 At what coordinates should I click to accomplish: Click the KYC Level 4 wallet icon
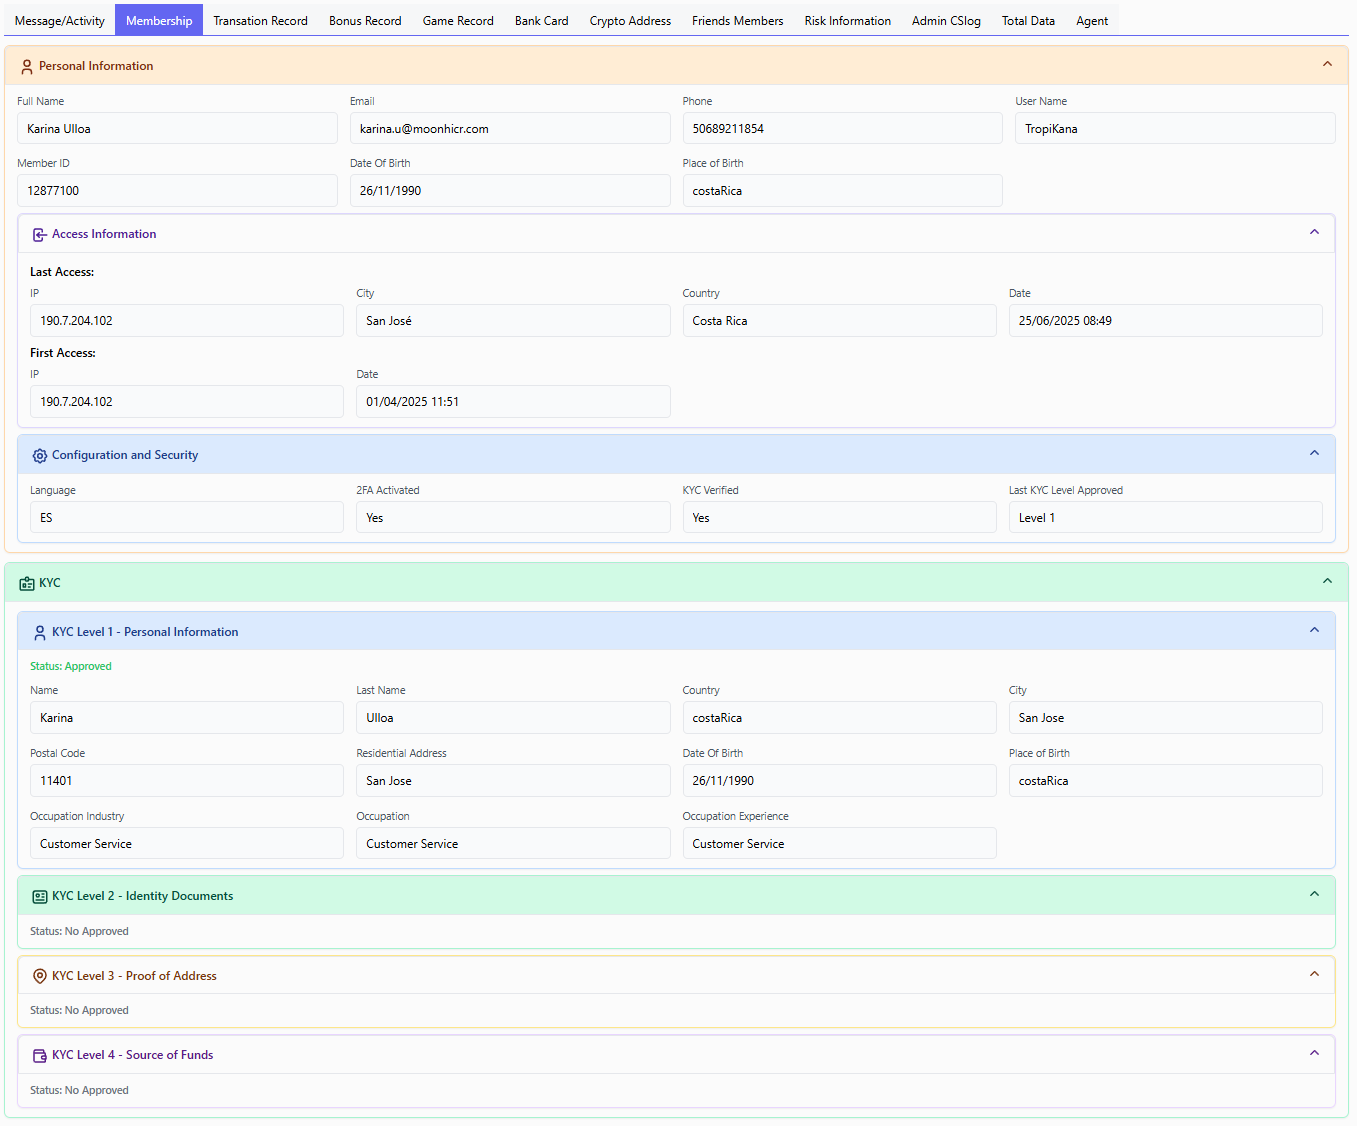click(x=39, y=1056)
